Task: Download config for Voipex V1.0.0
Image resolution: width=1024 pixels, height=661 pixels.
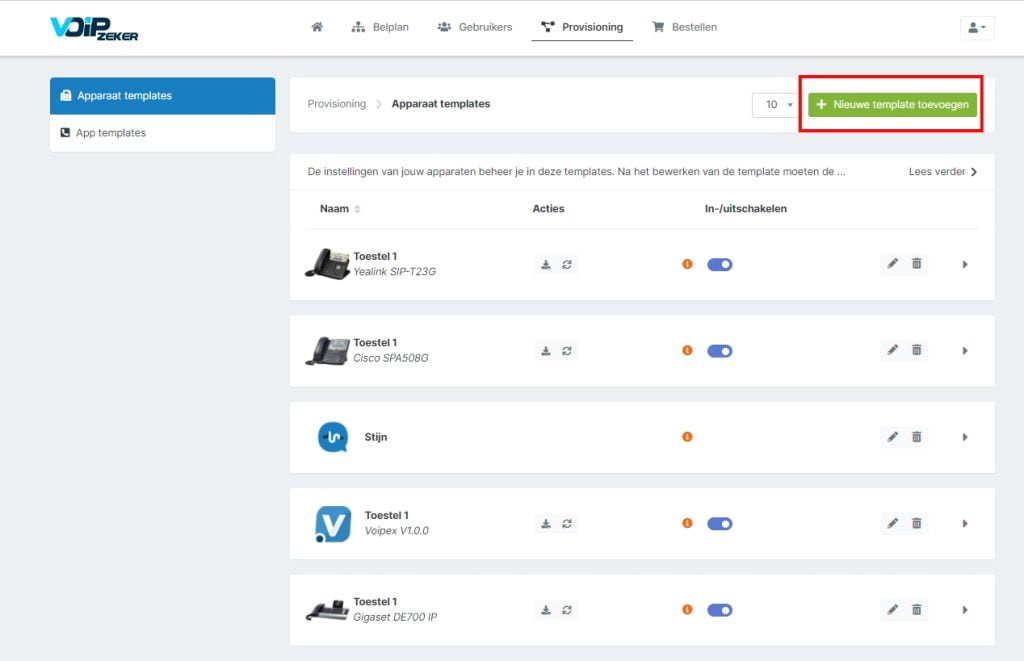Action: (546, 524)
